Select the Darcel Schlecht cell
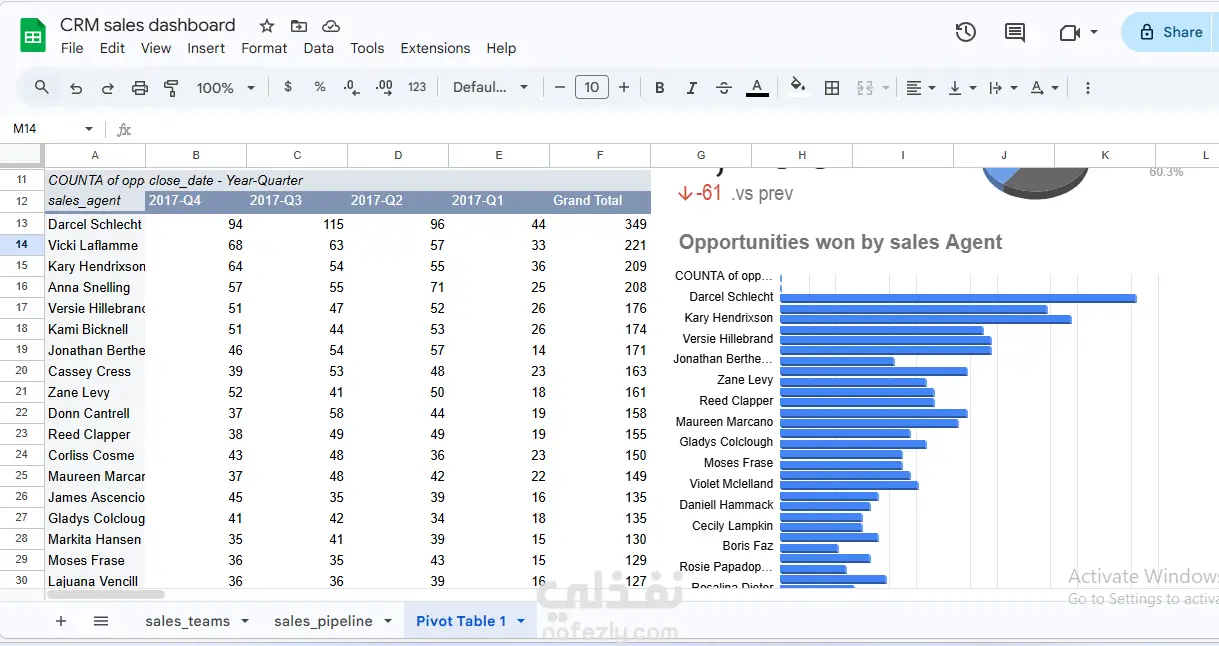This screenshot has width=1219, height=646. (95, 224)
